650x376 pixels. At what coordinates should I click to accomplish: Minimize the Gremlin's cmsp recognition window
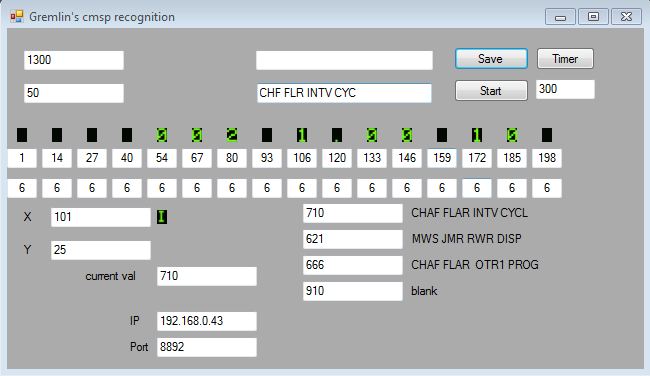pos(560,17)
